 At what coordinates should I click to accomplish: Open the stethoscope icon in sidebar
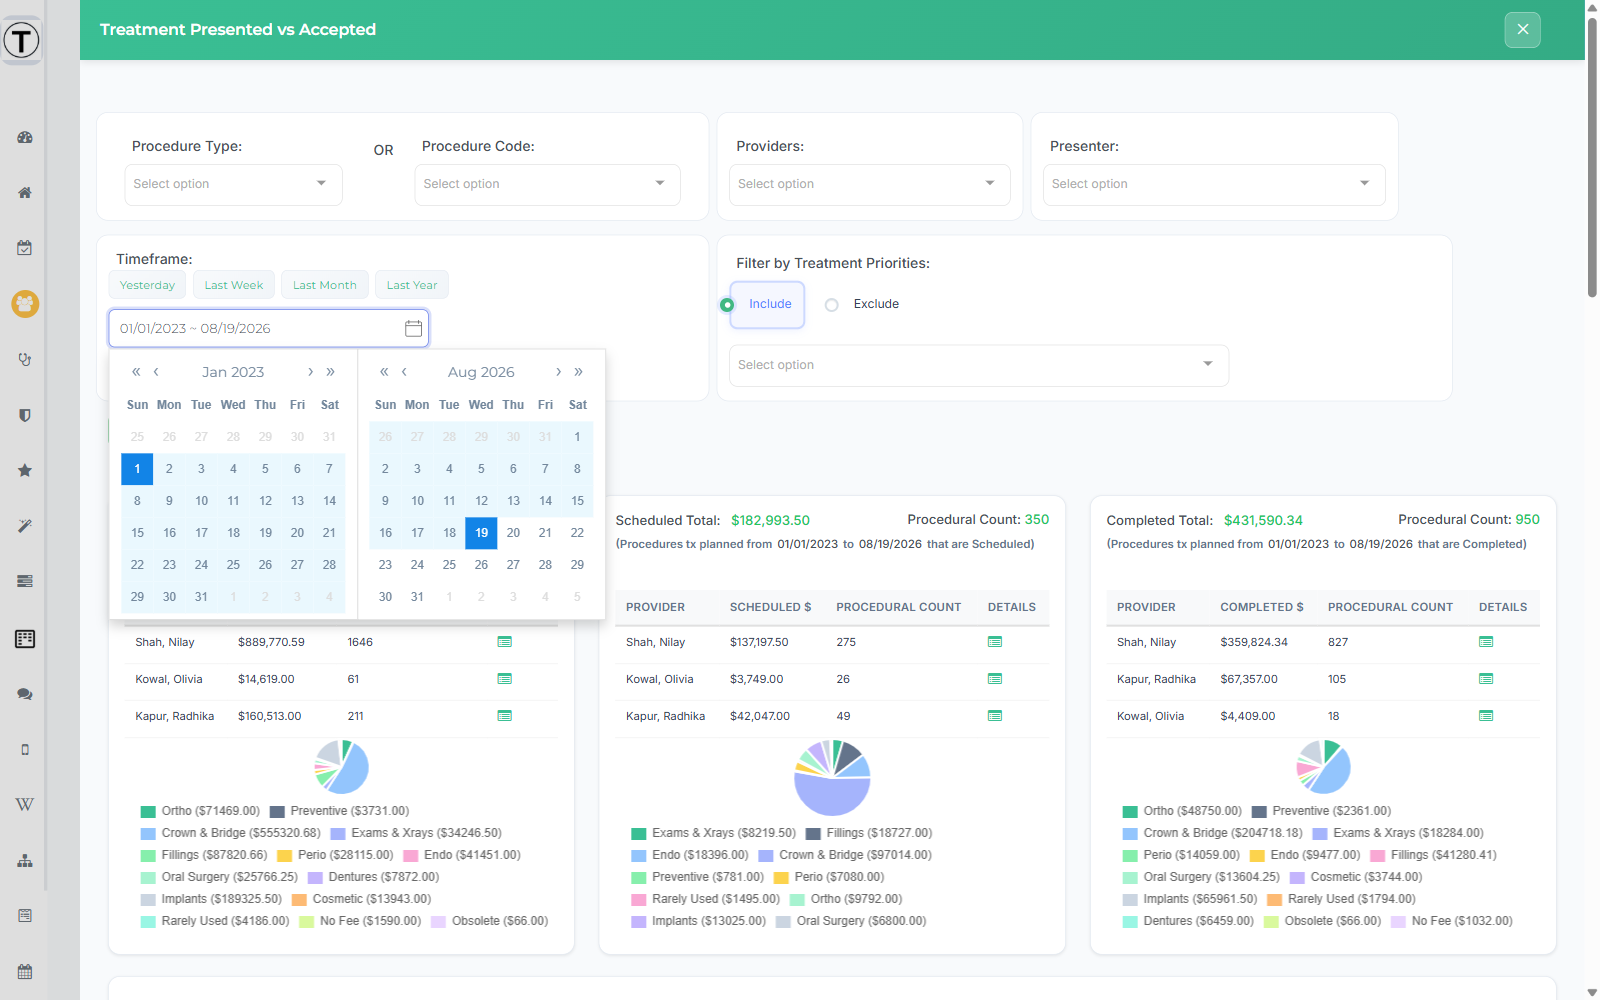coord(25,359)
